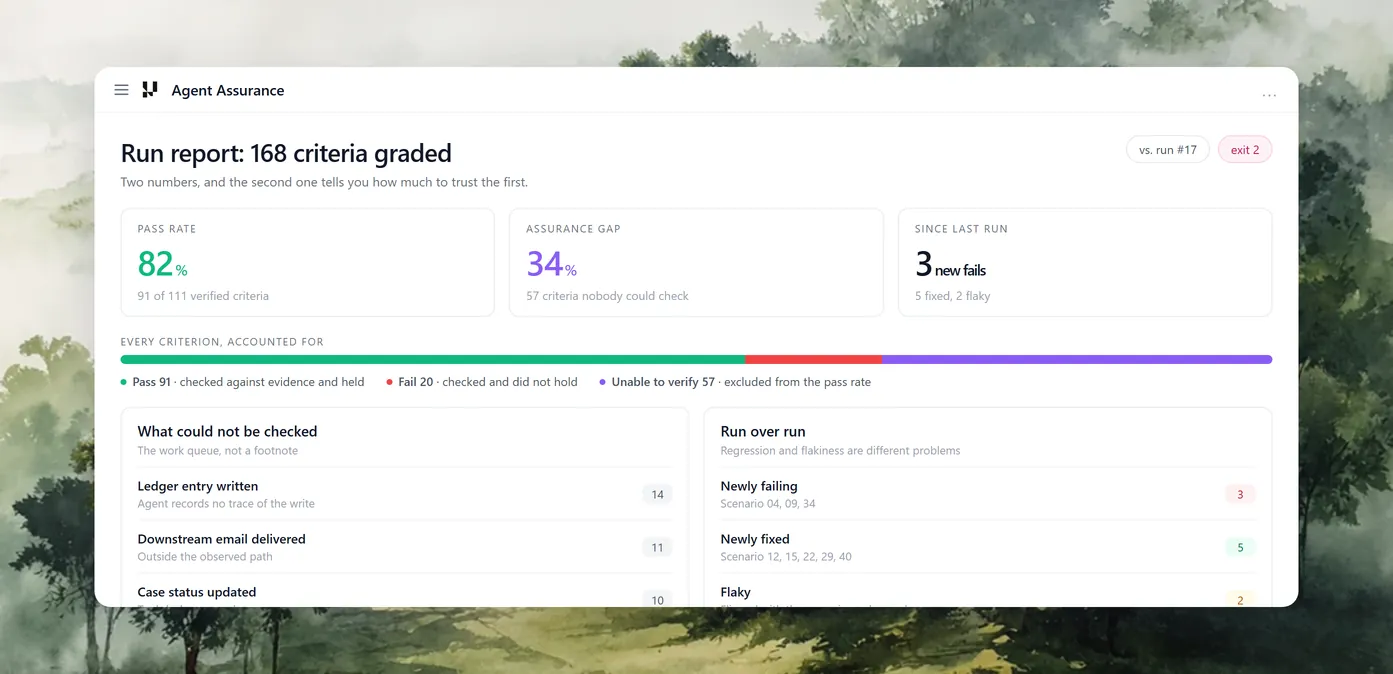Open the hamburger menu icon
Image resolution: width=1393 pixels, height=674 pixels.
point(121,90)
